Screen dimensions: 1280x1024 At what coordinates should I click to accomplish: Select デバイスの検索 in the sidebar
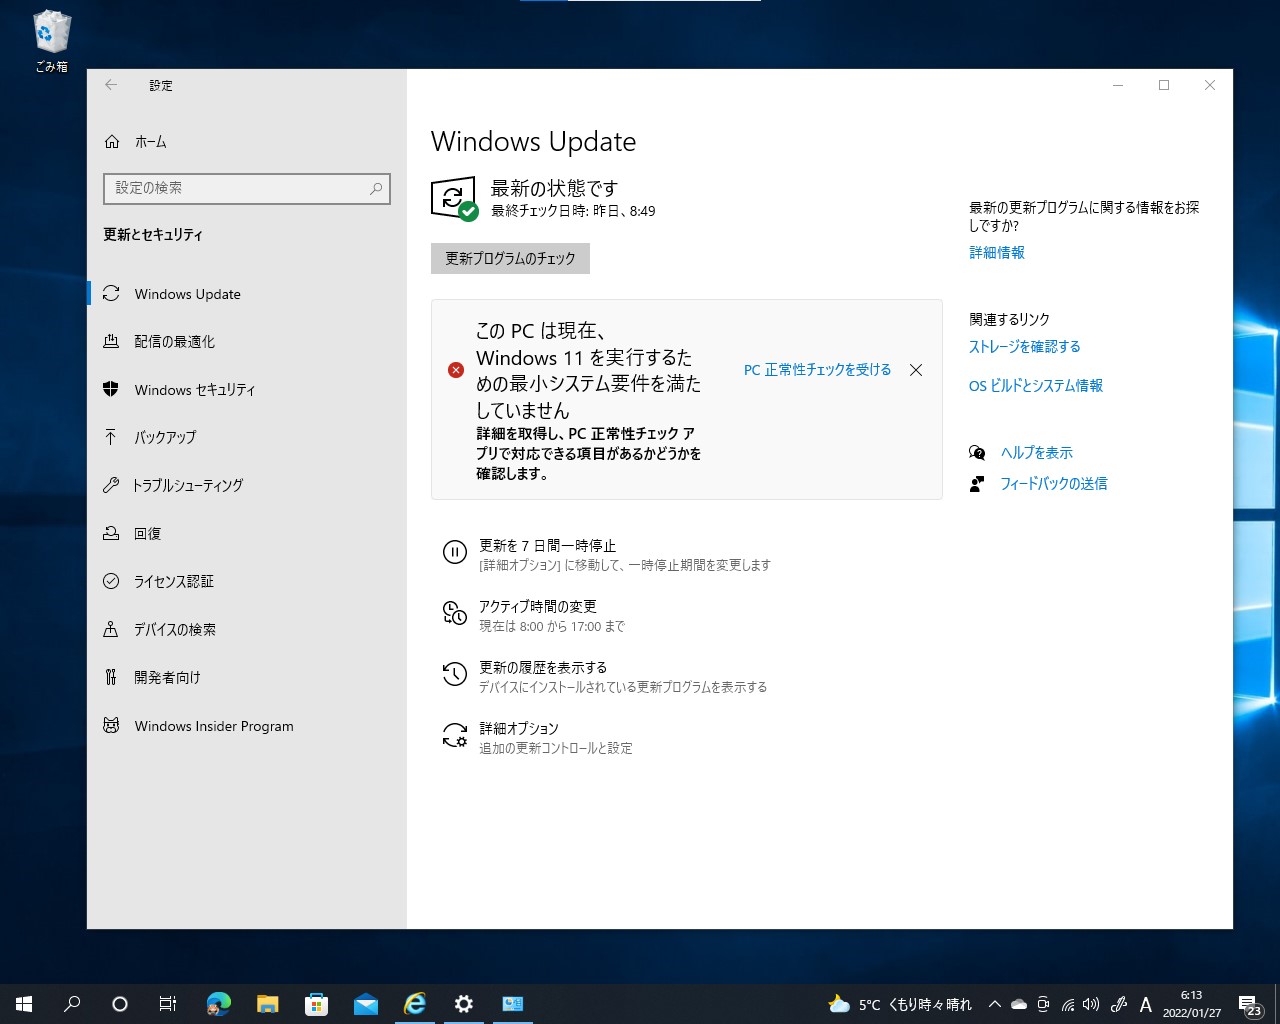tap(174, 629)
